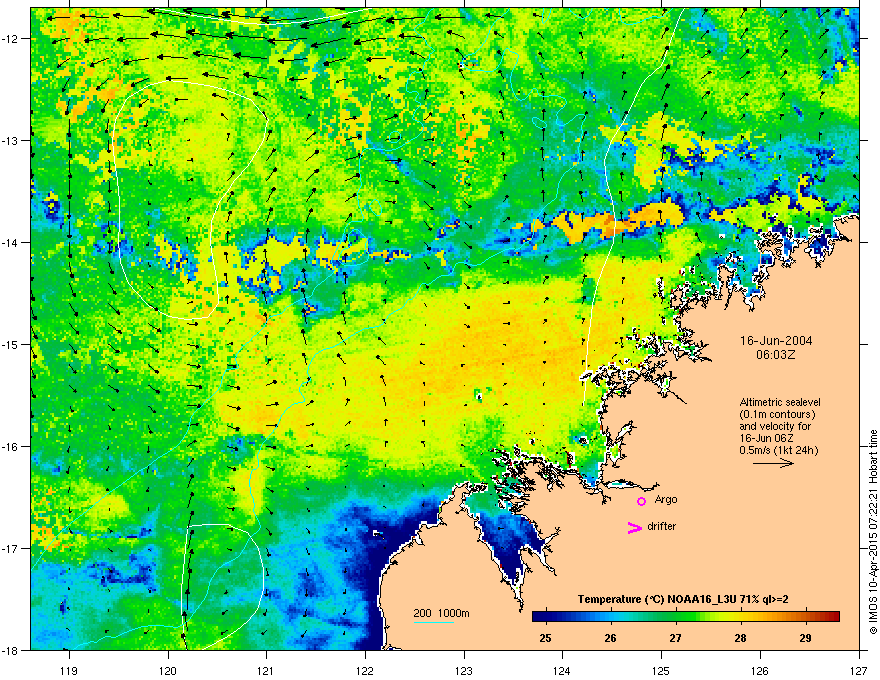Click longitude axis label '124'

562,670
